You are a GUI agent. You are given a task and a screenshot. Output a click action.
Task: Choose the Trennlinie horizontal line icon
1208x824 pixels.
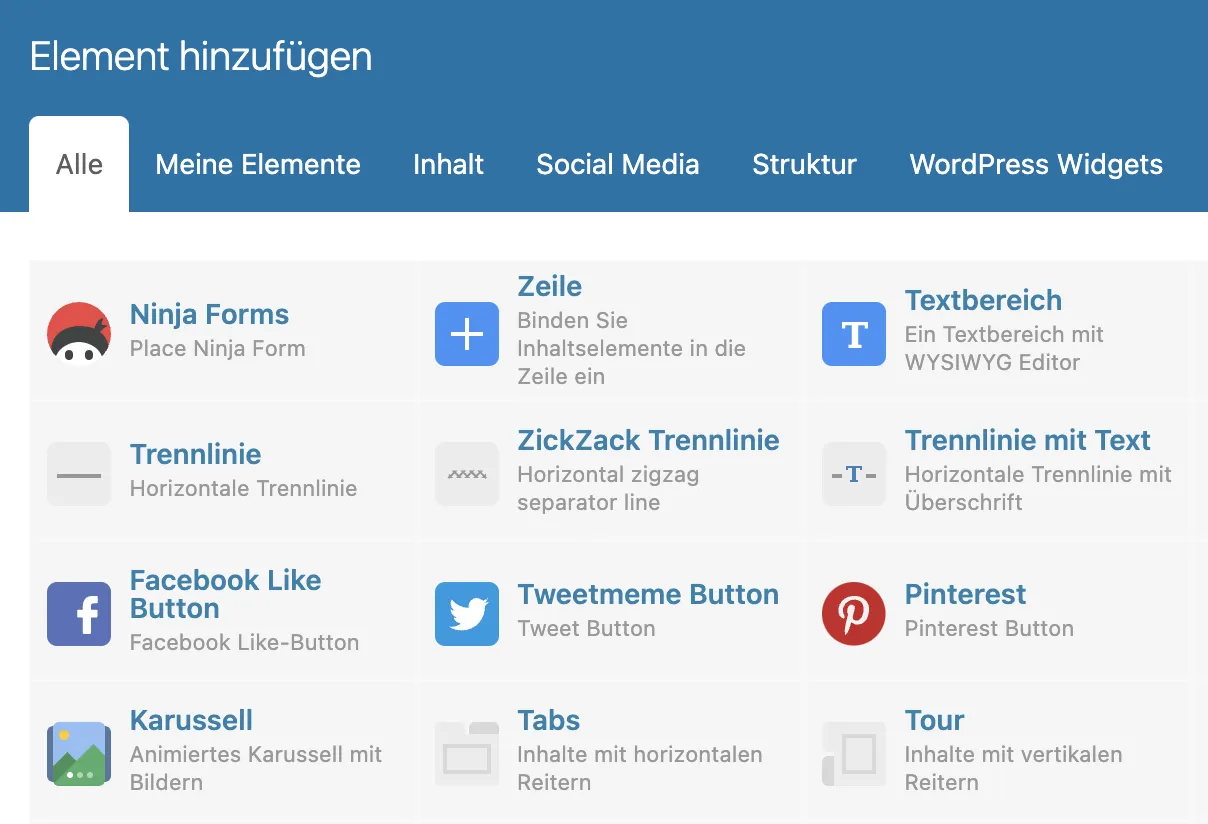click(79, 474)
